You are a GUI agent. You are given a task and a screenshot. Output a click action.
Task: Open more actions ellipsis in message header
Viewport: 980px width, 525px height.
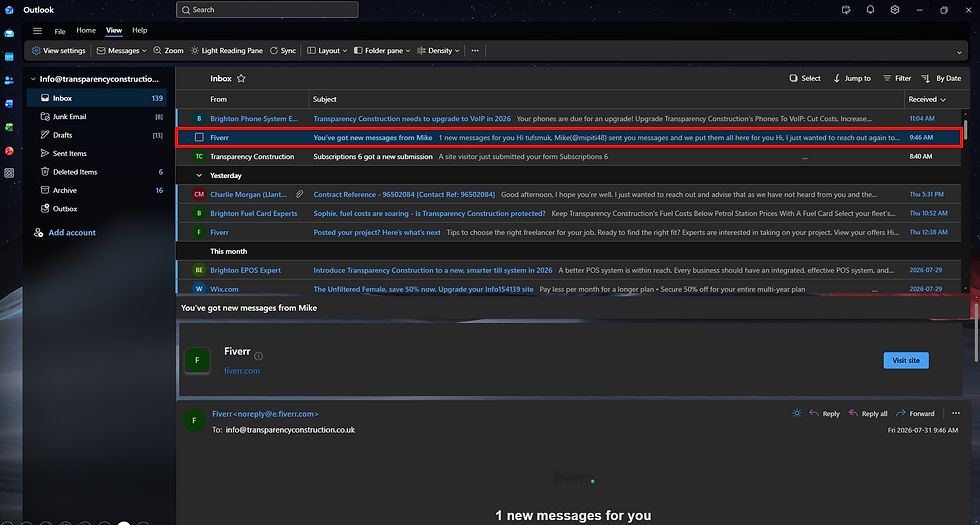point(956,413)
